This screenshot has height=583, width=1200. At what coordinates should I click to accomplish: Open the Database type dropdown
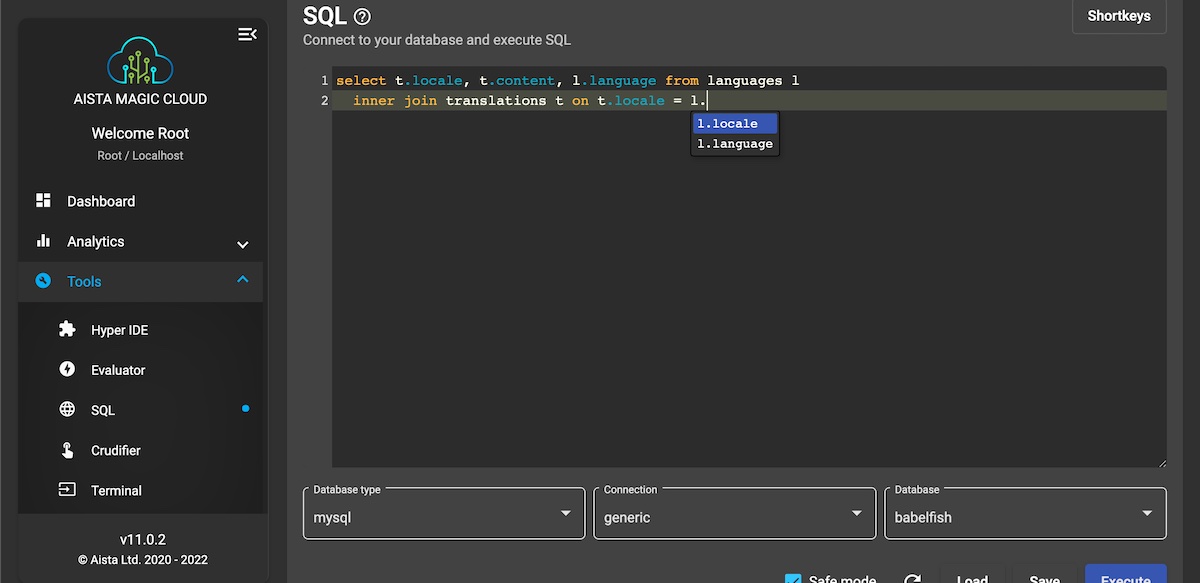(443, 514)
